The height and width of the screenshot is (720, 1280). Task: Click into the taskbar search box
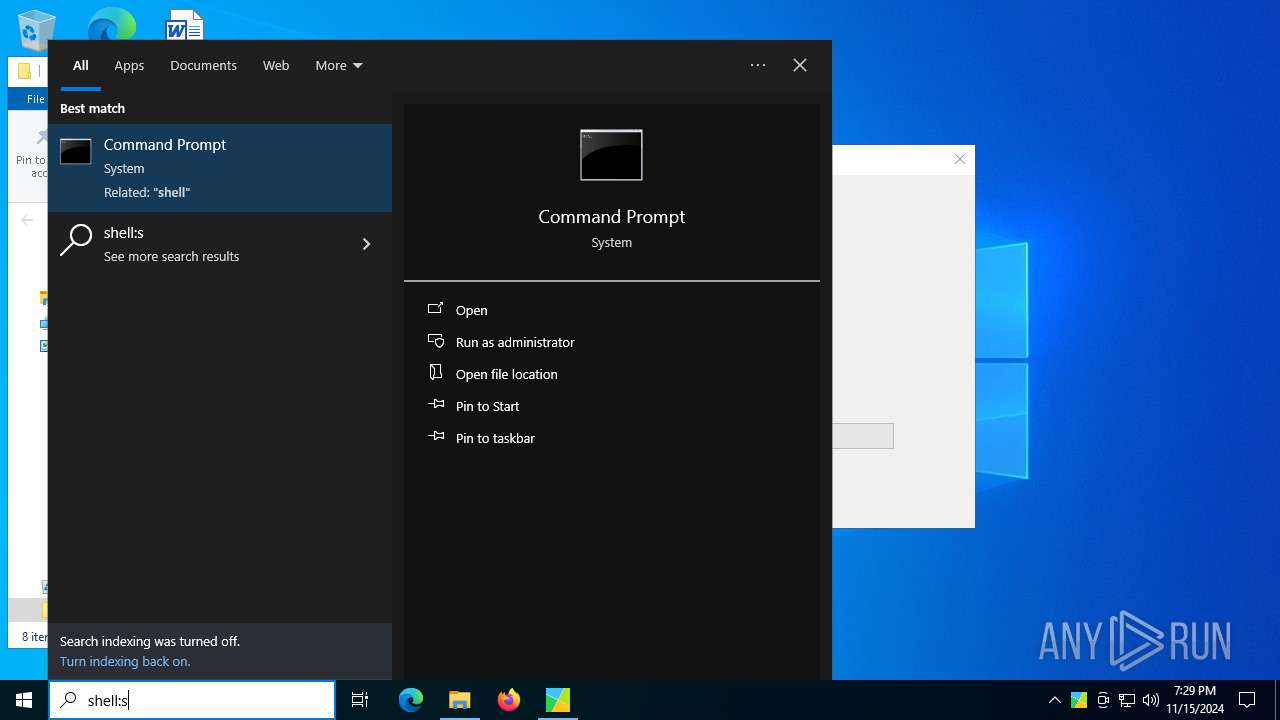(x=192, y=700)
